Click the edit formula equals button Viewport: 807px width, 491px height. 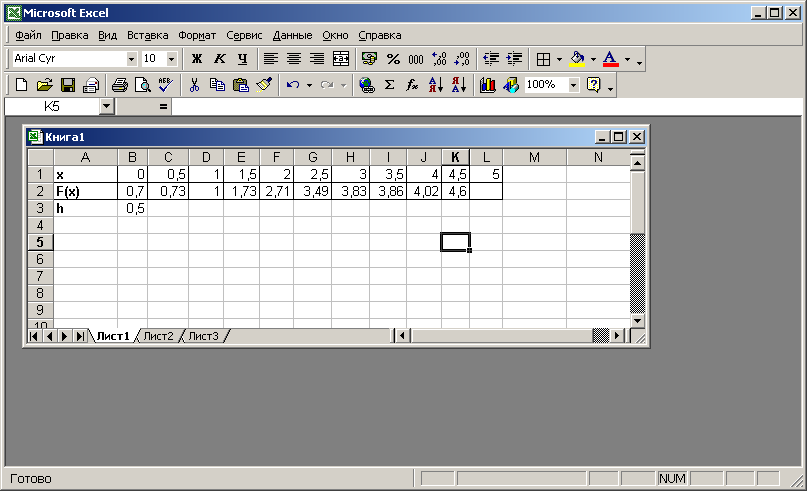coord(163,107)
